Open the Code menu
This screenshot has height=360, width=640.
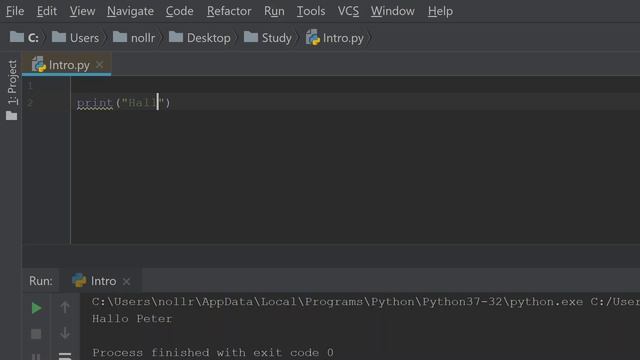[179, 11]
